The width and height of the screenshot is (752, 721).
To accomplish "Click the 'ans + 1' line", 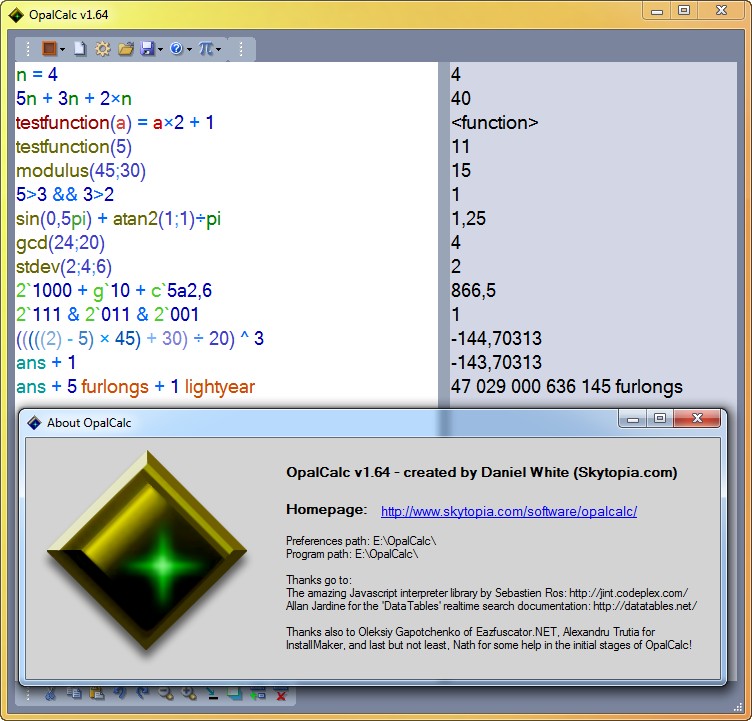I will click(46, 363).
